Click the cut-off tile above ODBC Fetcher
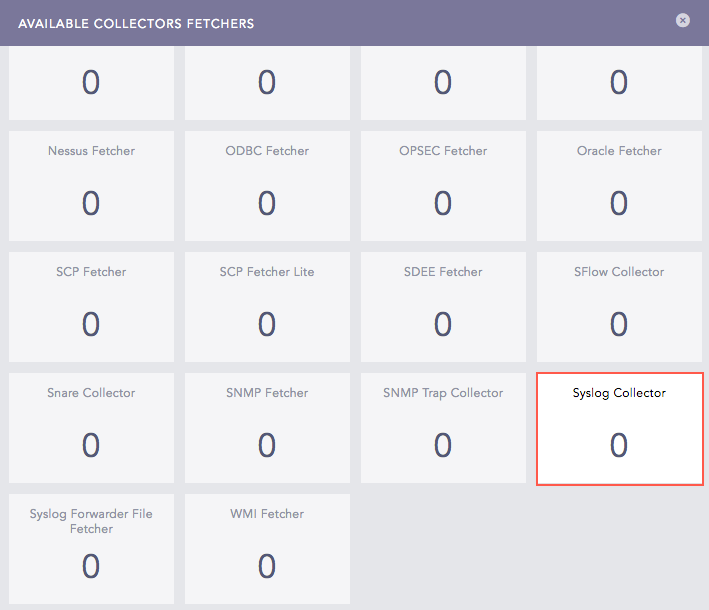The height and width of the screenshot is (610, 709). click(x=267, y=82)
